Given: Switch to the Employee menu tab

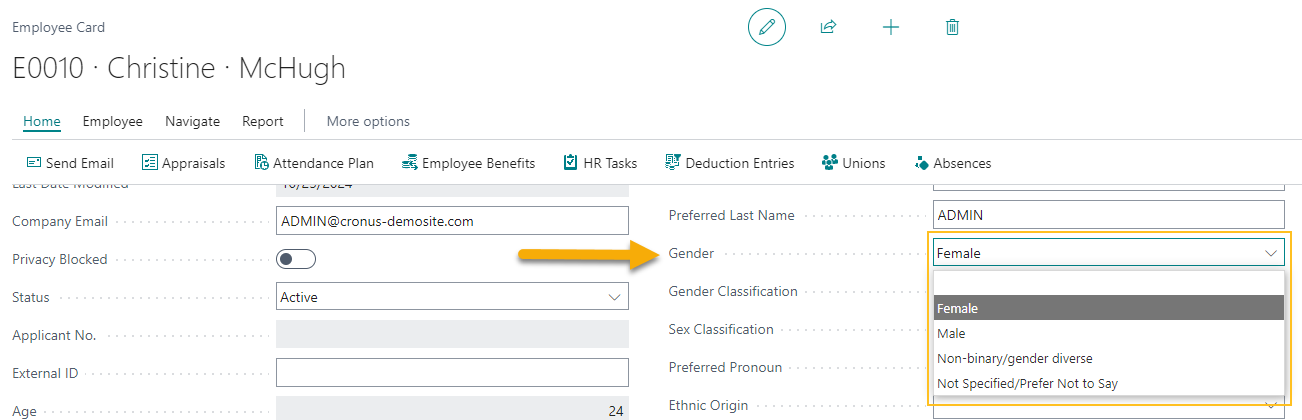Looking at the screenshot, I should pyautogui.click(x=113, y=121).
